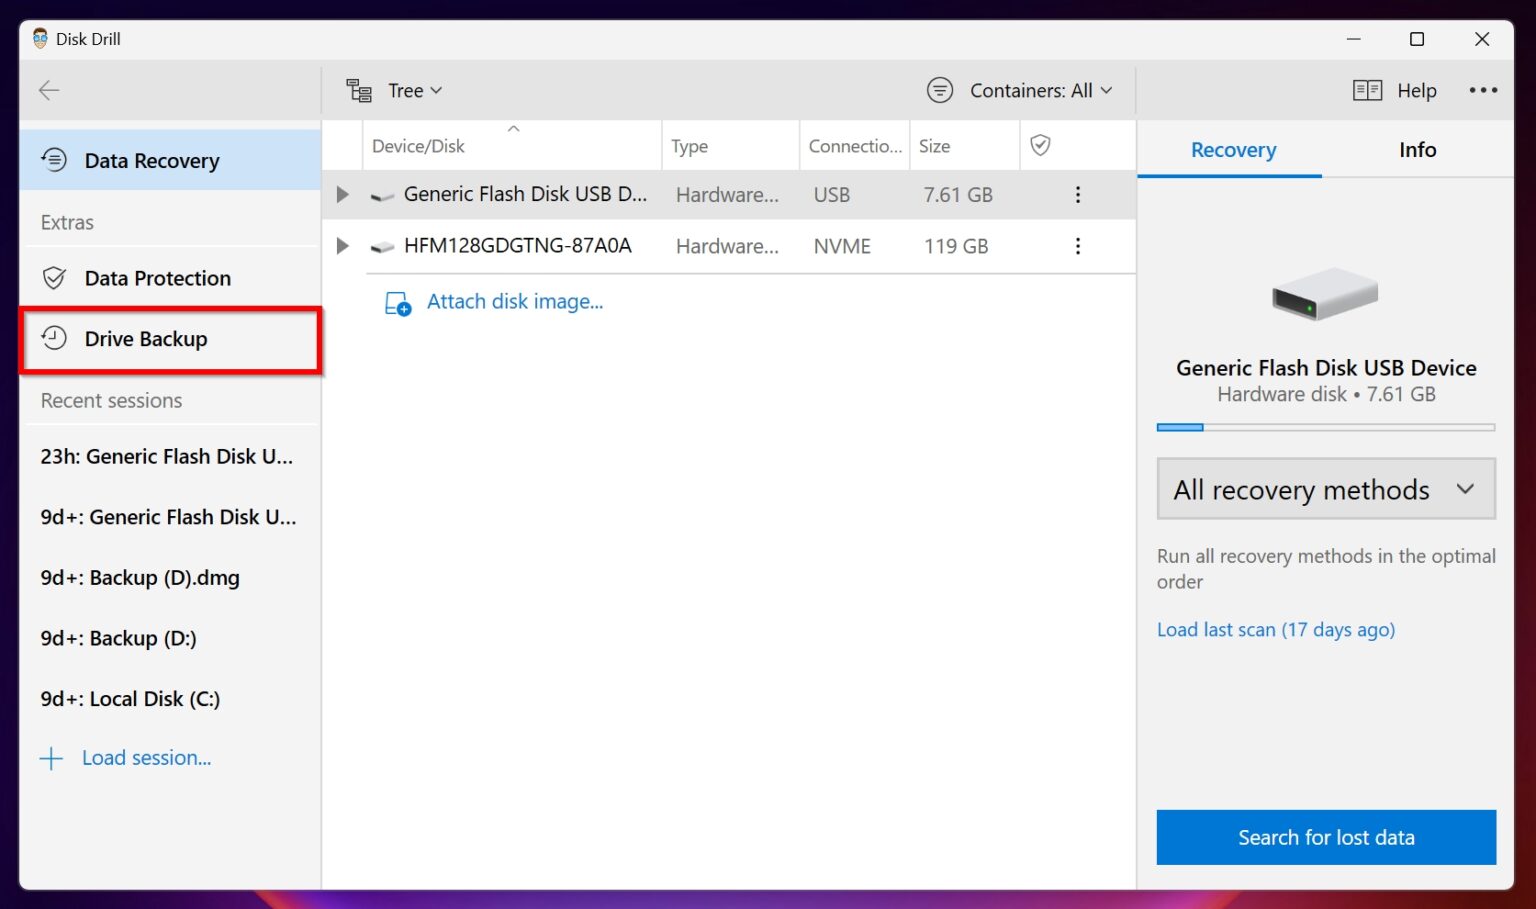The height and width of the screenshot is (909, 1536).
Task: Click the Search for lost data button
Action: 1325,837
